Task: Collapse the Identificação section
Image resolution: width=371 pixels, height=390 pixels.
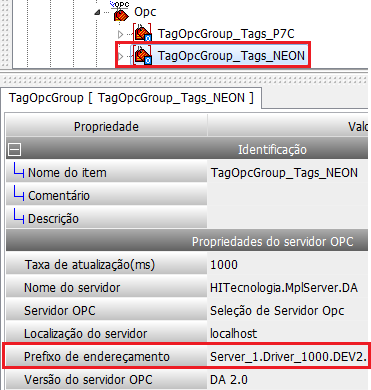Action: [14, 150]
